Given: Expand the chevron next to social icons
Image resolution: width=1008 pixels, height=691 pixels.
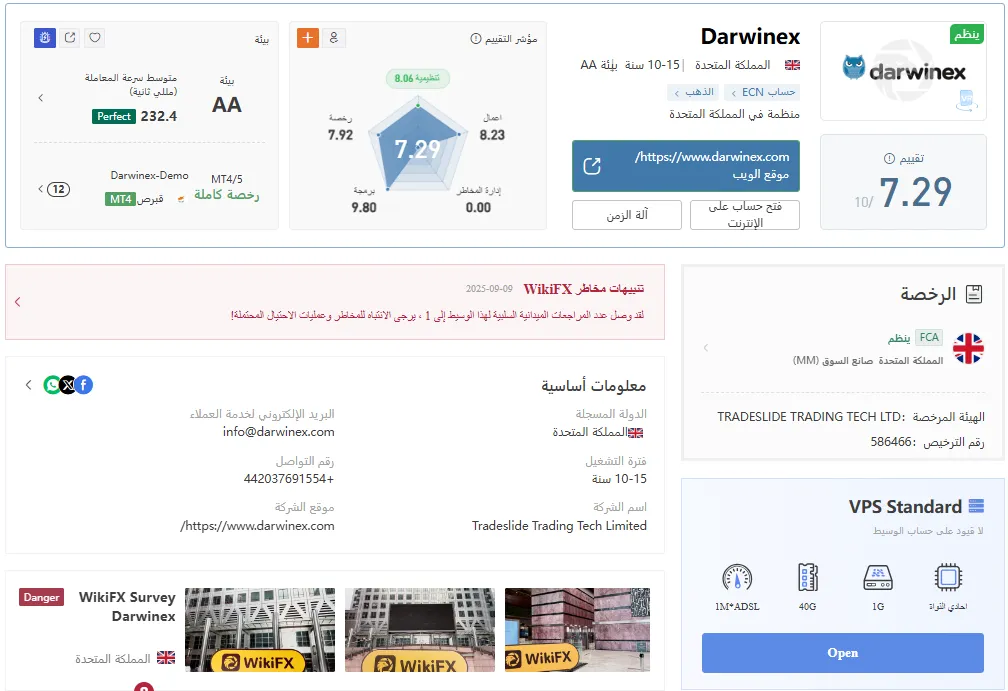Looking at the screenshot, I should (x=28, y=385).
